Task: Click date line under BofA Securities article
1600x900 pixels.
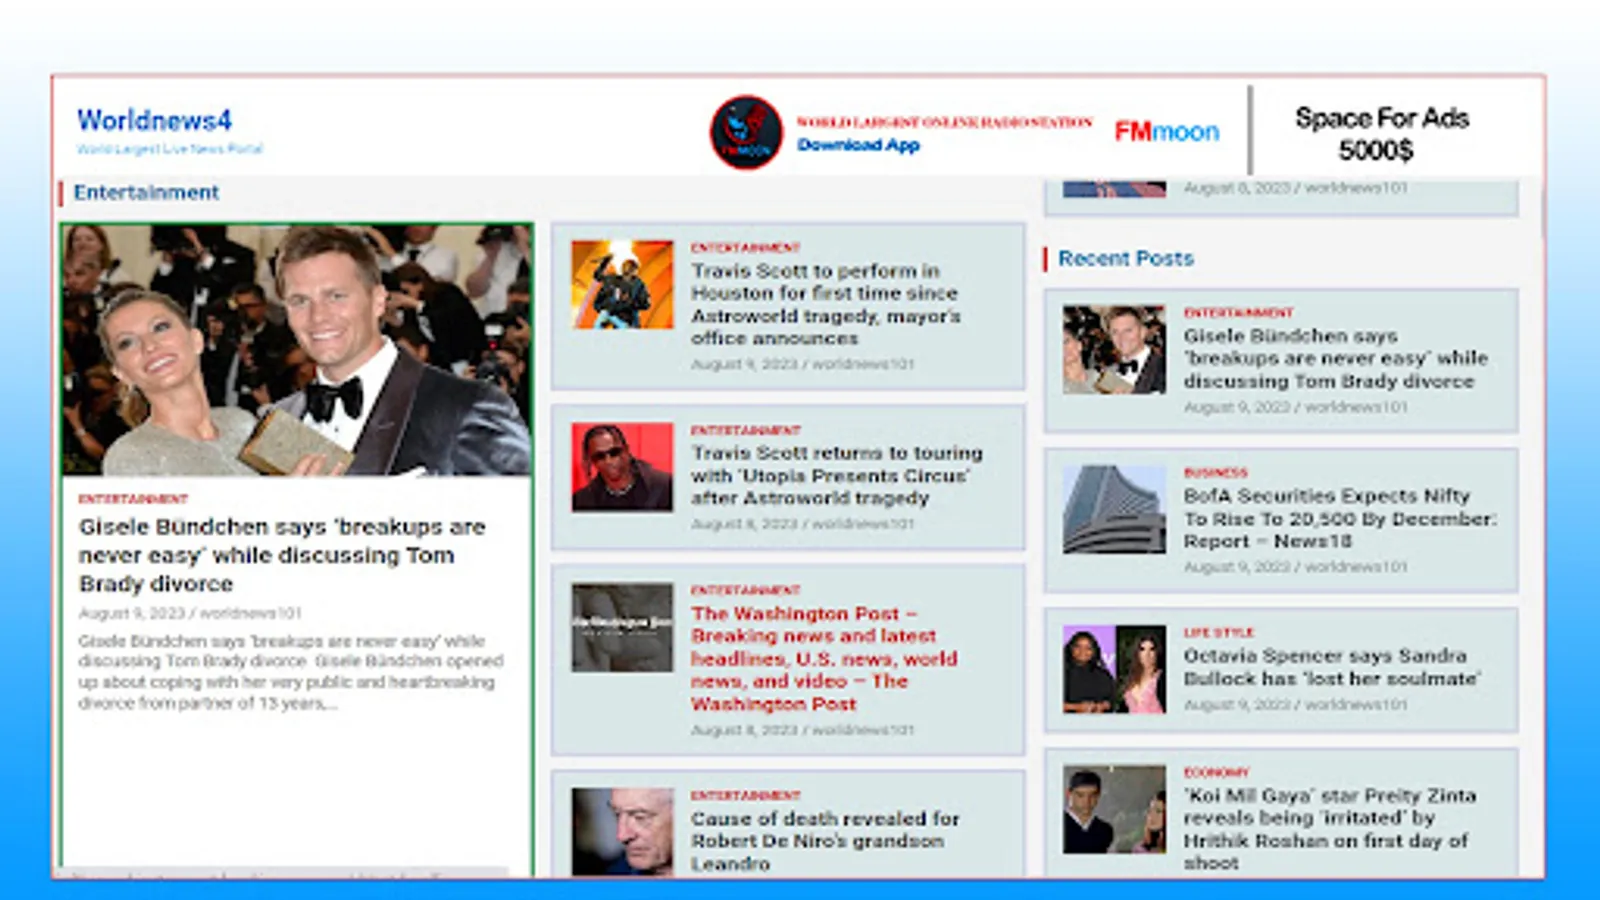Action: (1296, 567)
